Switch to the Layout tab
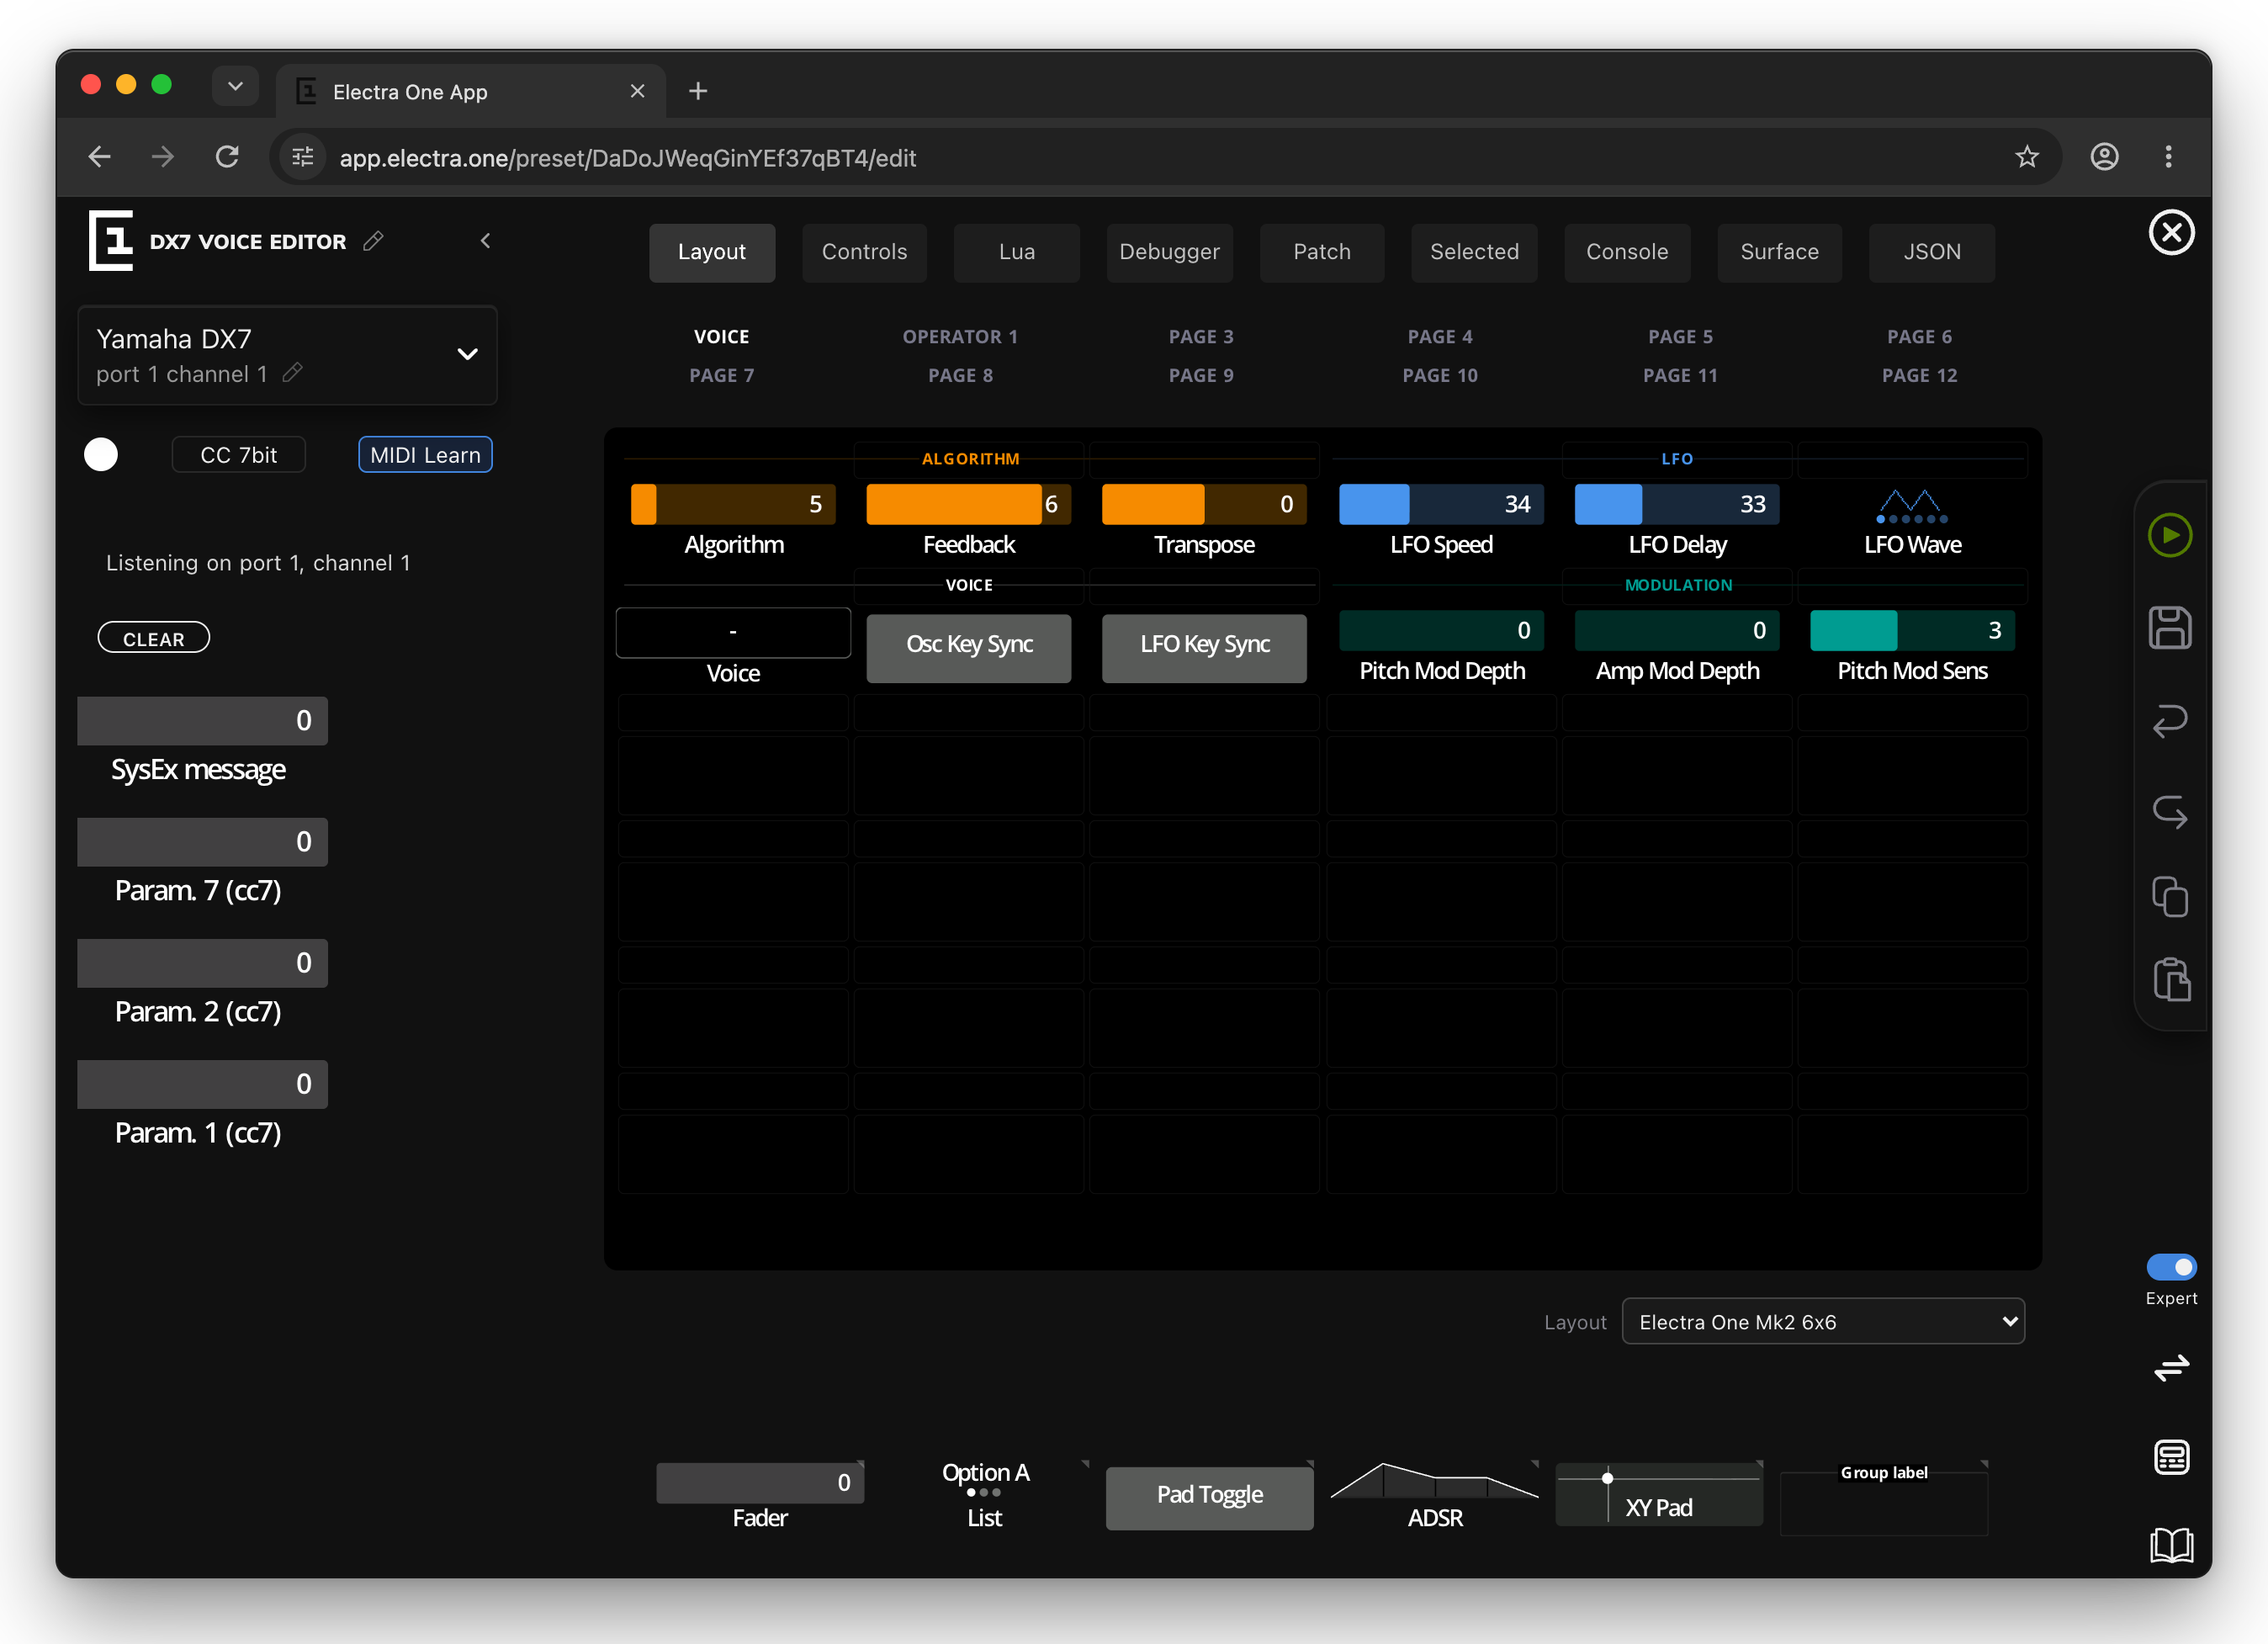 (x=712, y=252)
